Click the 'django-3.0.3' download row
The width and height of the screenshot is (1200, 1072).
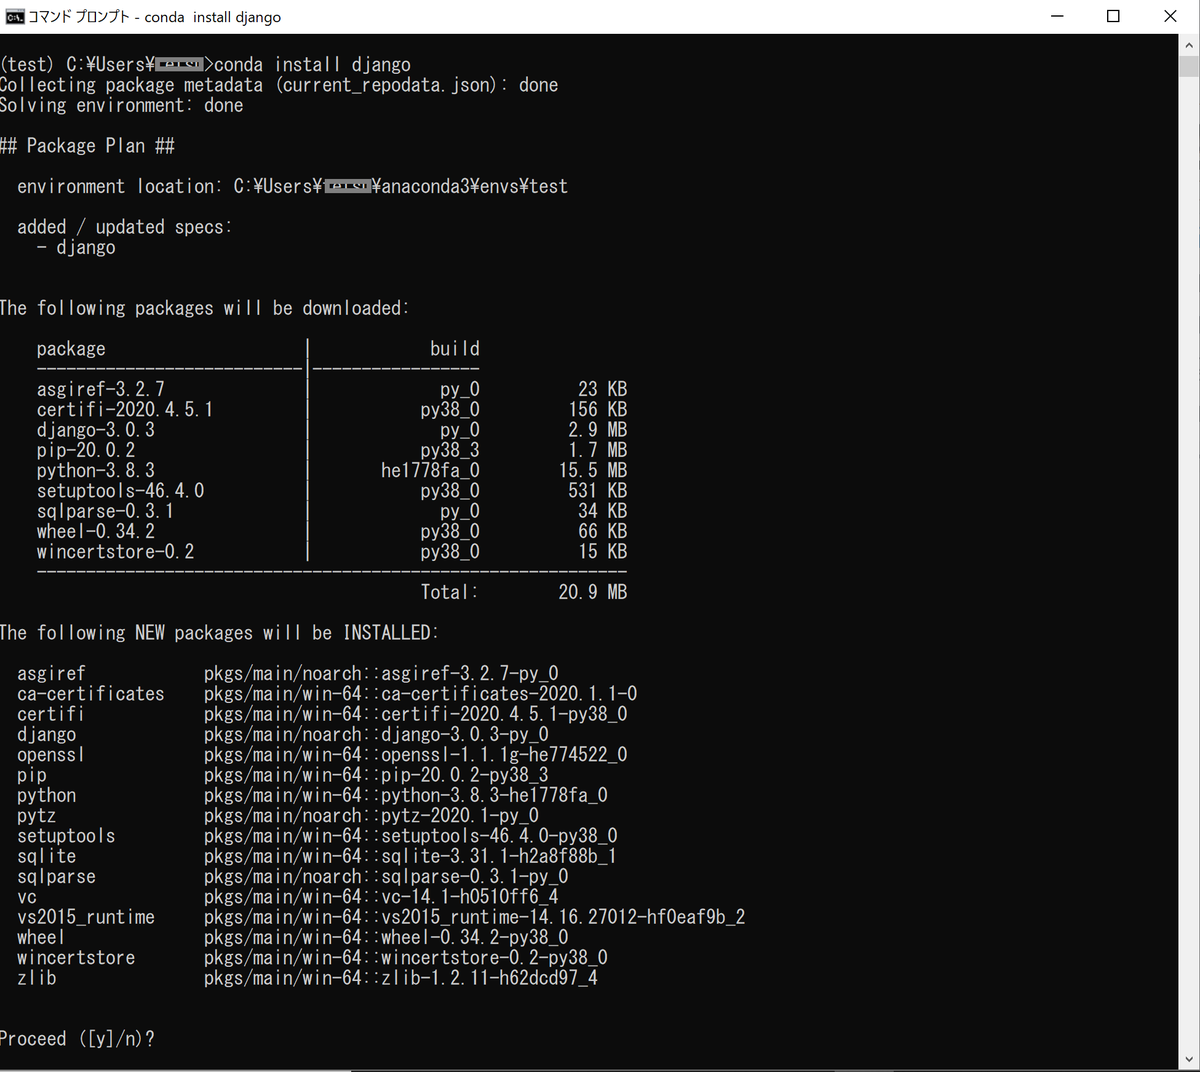[x=332, y=430]
